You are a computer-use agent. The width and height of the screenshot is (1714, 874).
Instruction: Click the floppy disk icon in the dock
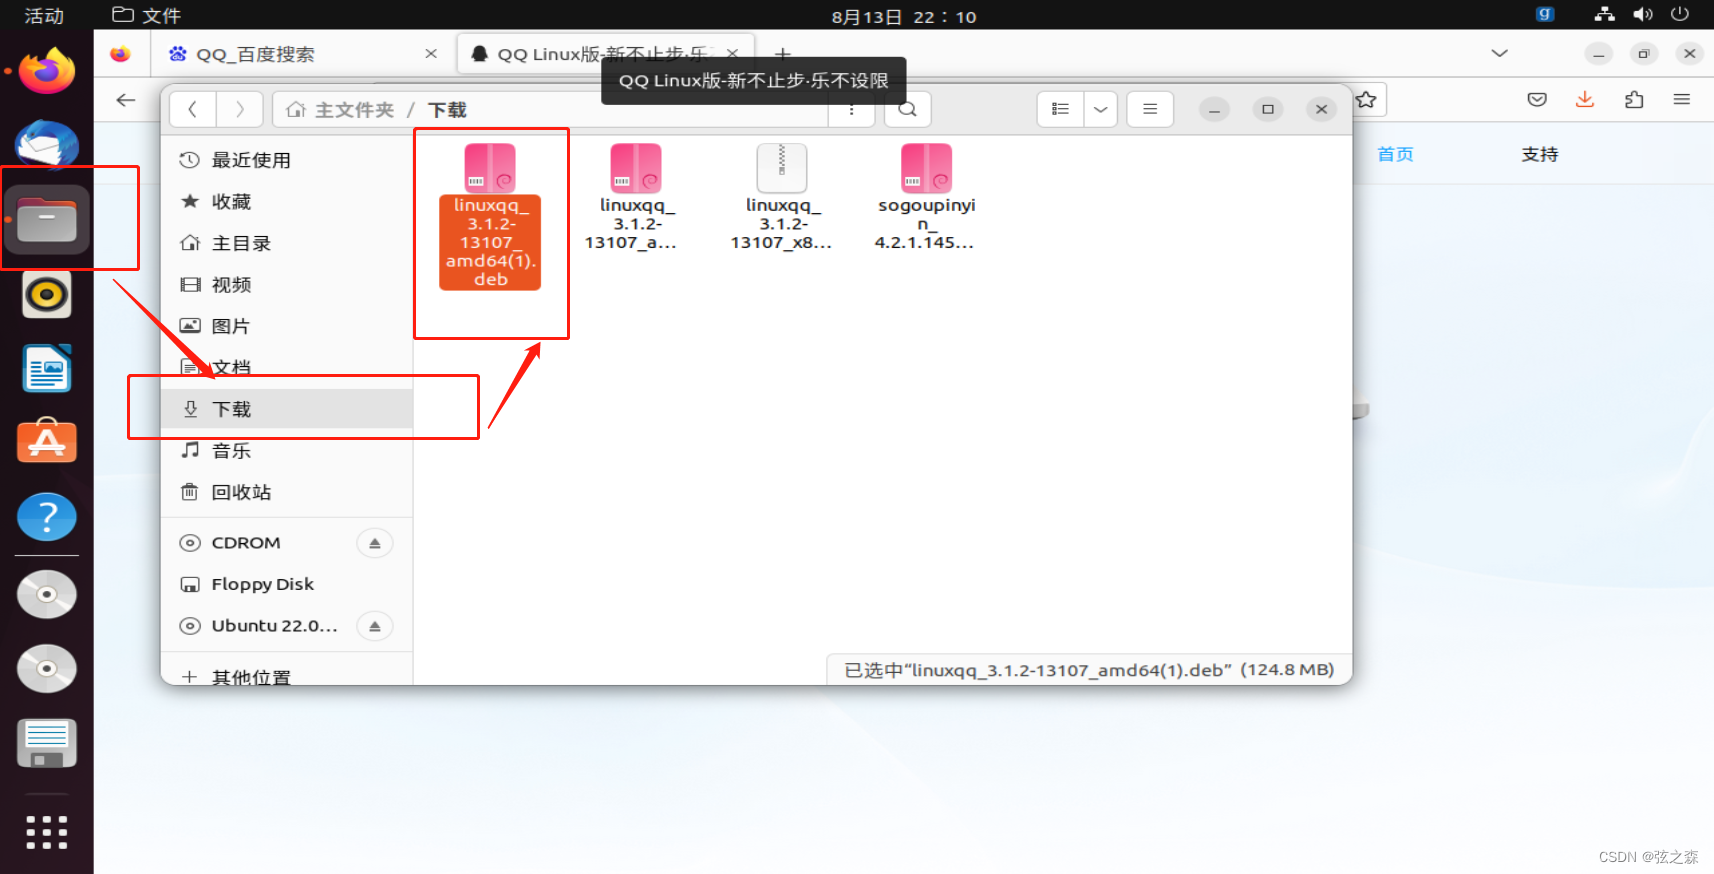pos(46,743)
